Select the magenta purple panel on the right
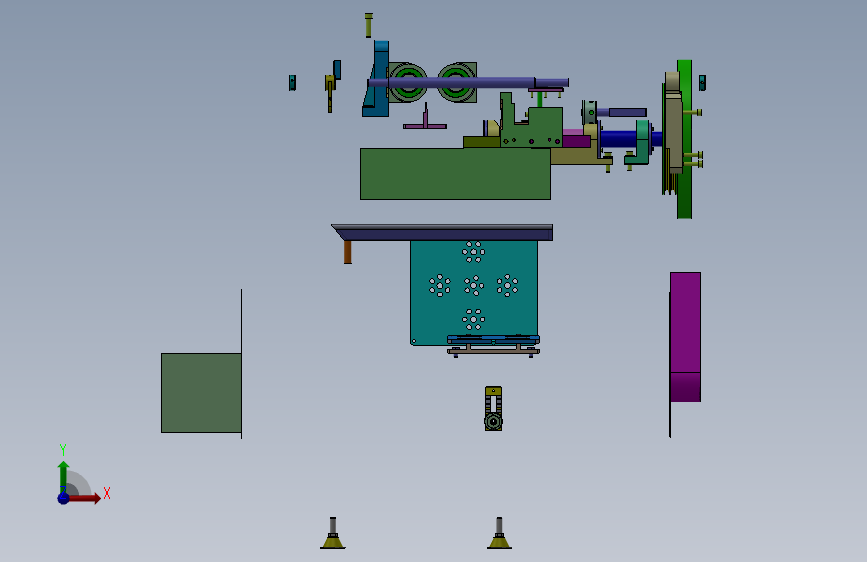The height and width of the screenshot is (562, 867). click(x=685, y=337)
